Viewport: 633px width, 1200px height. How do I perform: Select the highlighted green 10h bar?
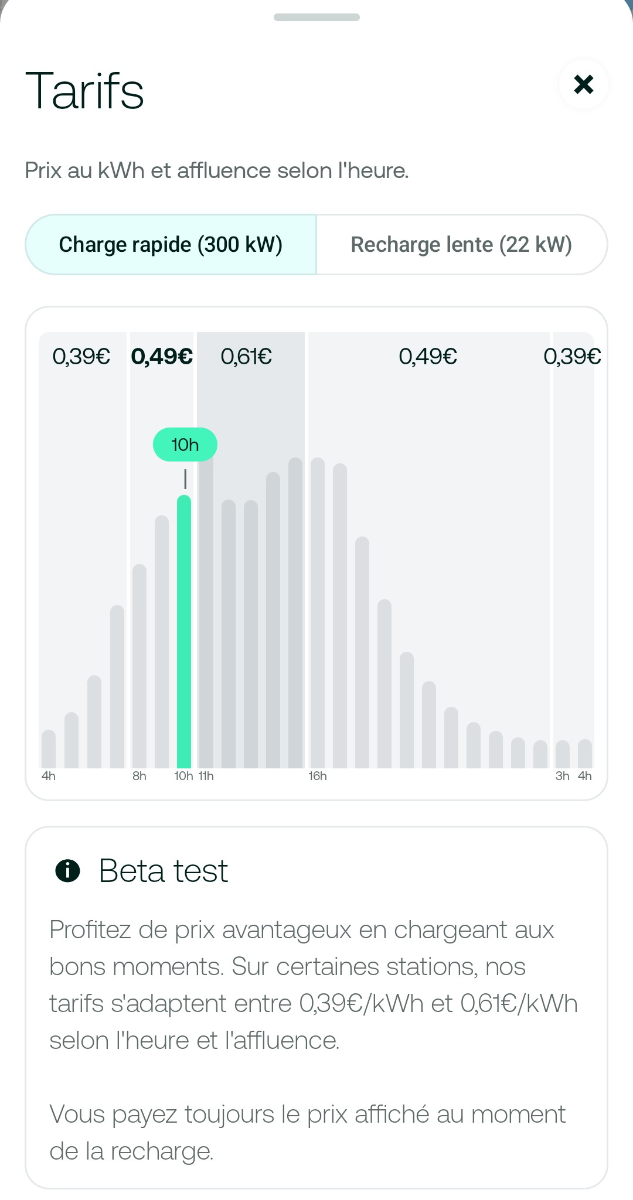pos(184,632)
